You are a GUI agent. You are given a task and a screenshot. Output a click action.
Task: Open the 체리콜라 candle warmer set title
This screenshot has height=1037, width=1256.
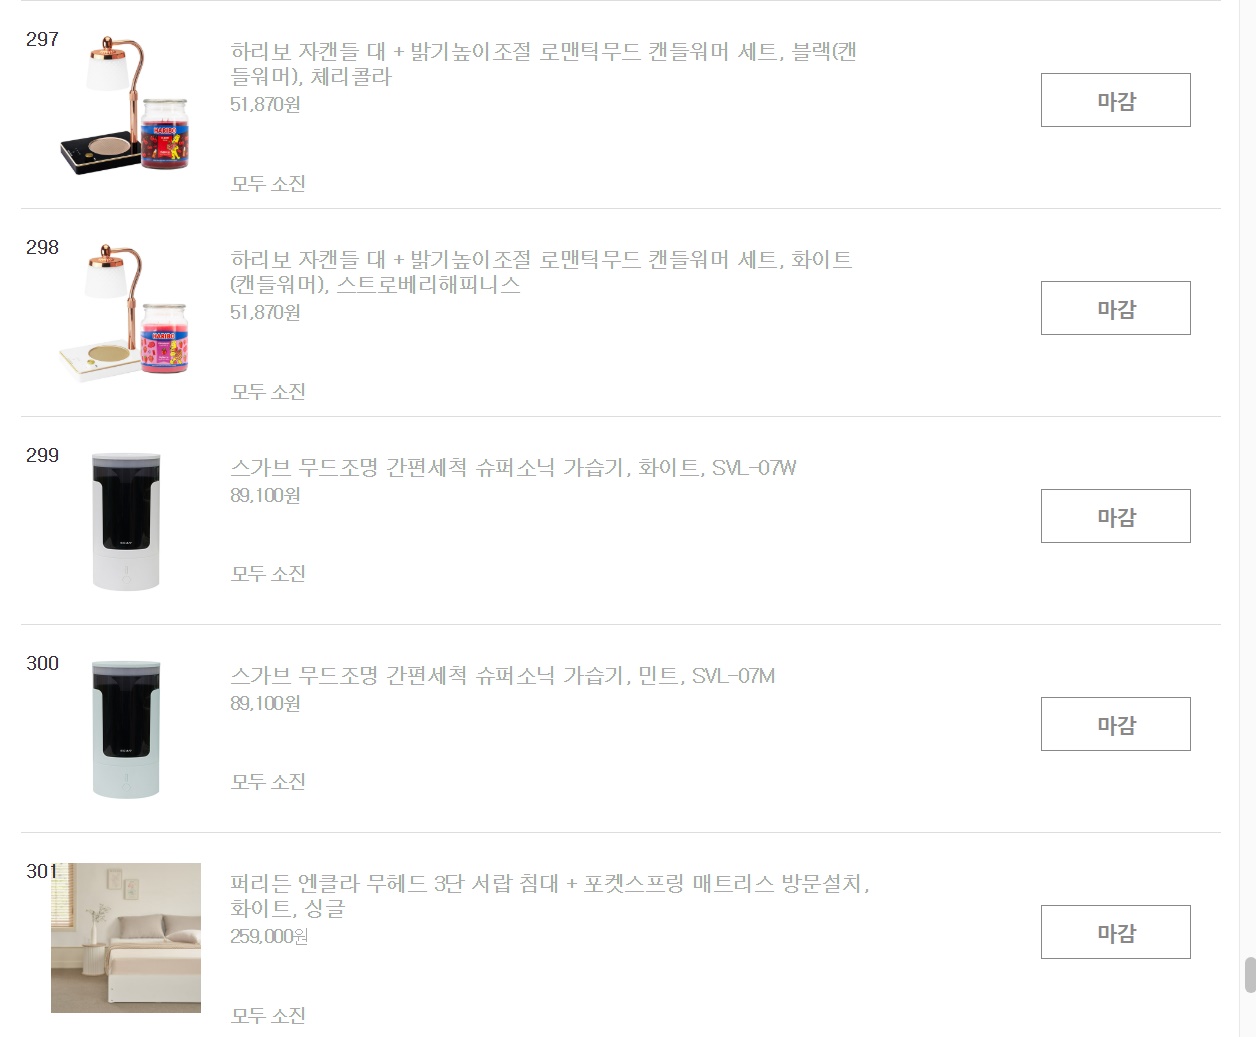(543, 64)
